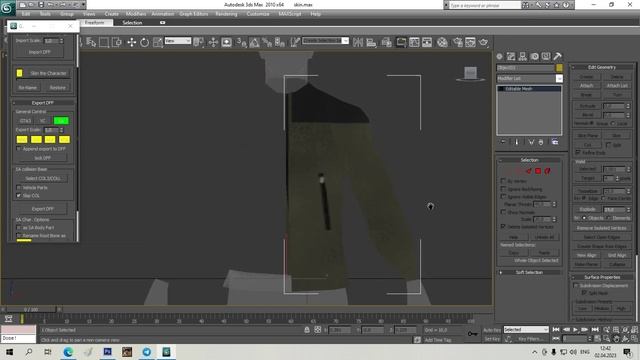The height and width of the screenshot is (360, 640).
Task: Toggle Delete Isolated Vertices checkbox
Action: [503, 227]
